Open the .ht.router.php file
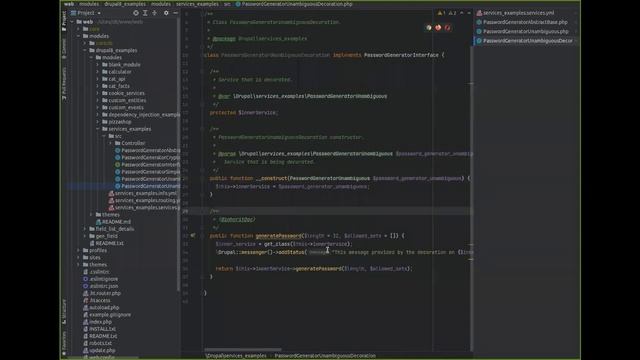 [102, 293]
